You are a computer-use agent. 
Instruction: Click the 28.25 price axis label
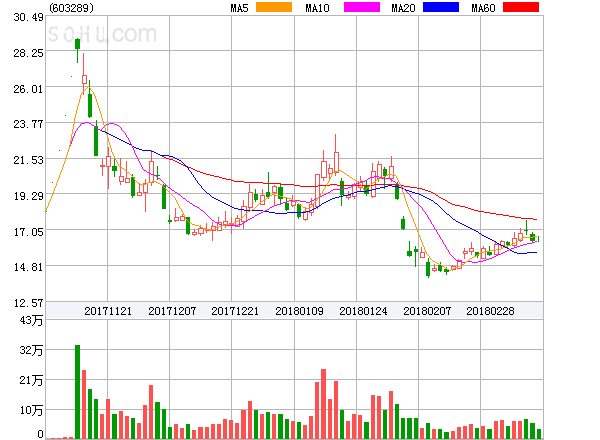pos(28,53)
